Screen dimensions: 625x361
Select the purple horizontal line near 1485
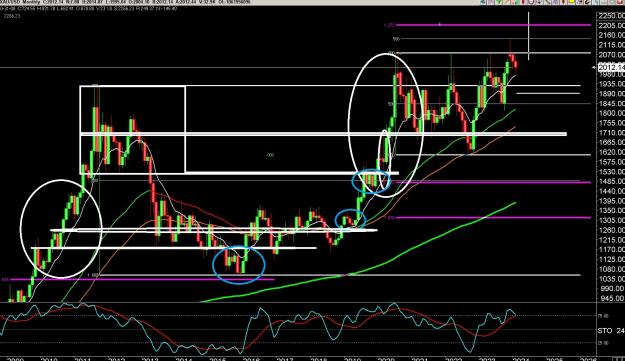[x=493, y=182]
